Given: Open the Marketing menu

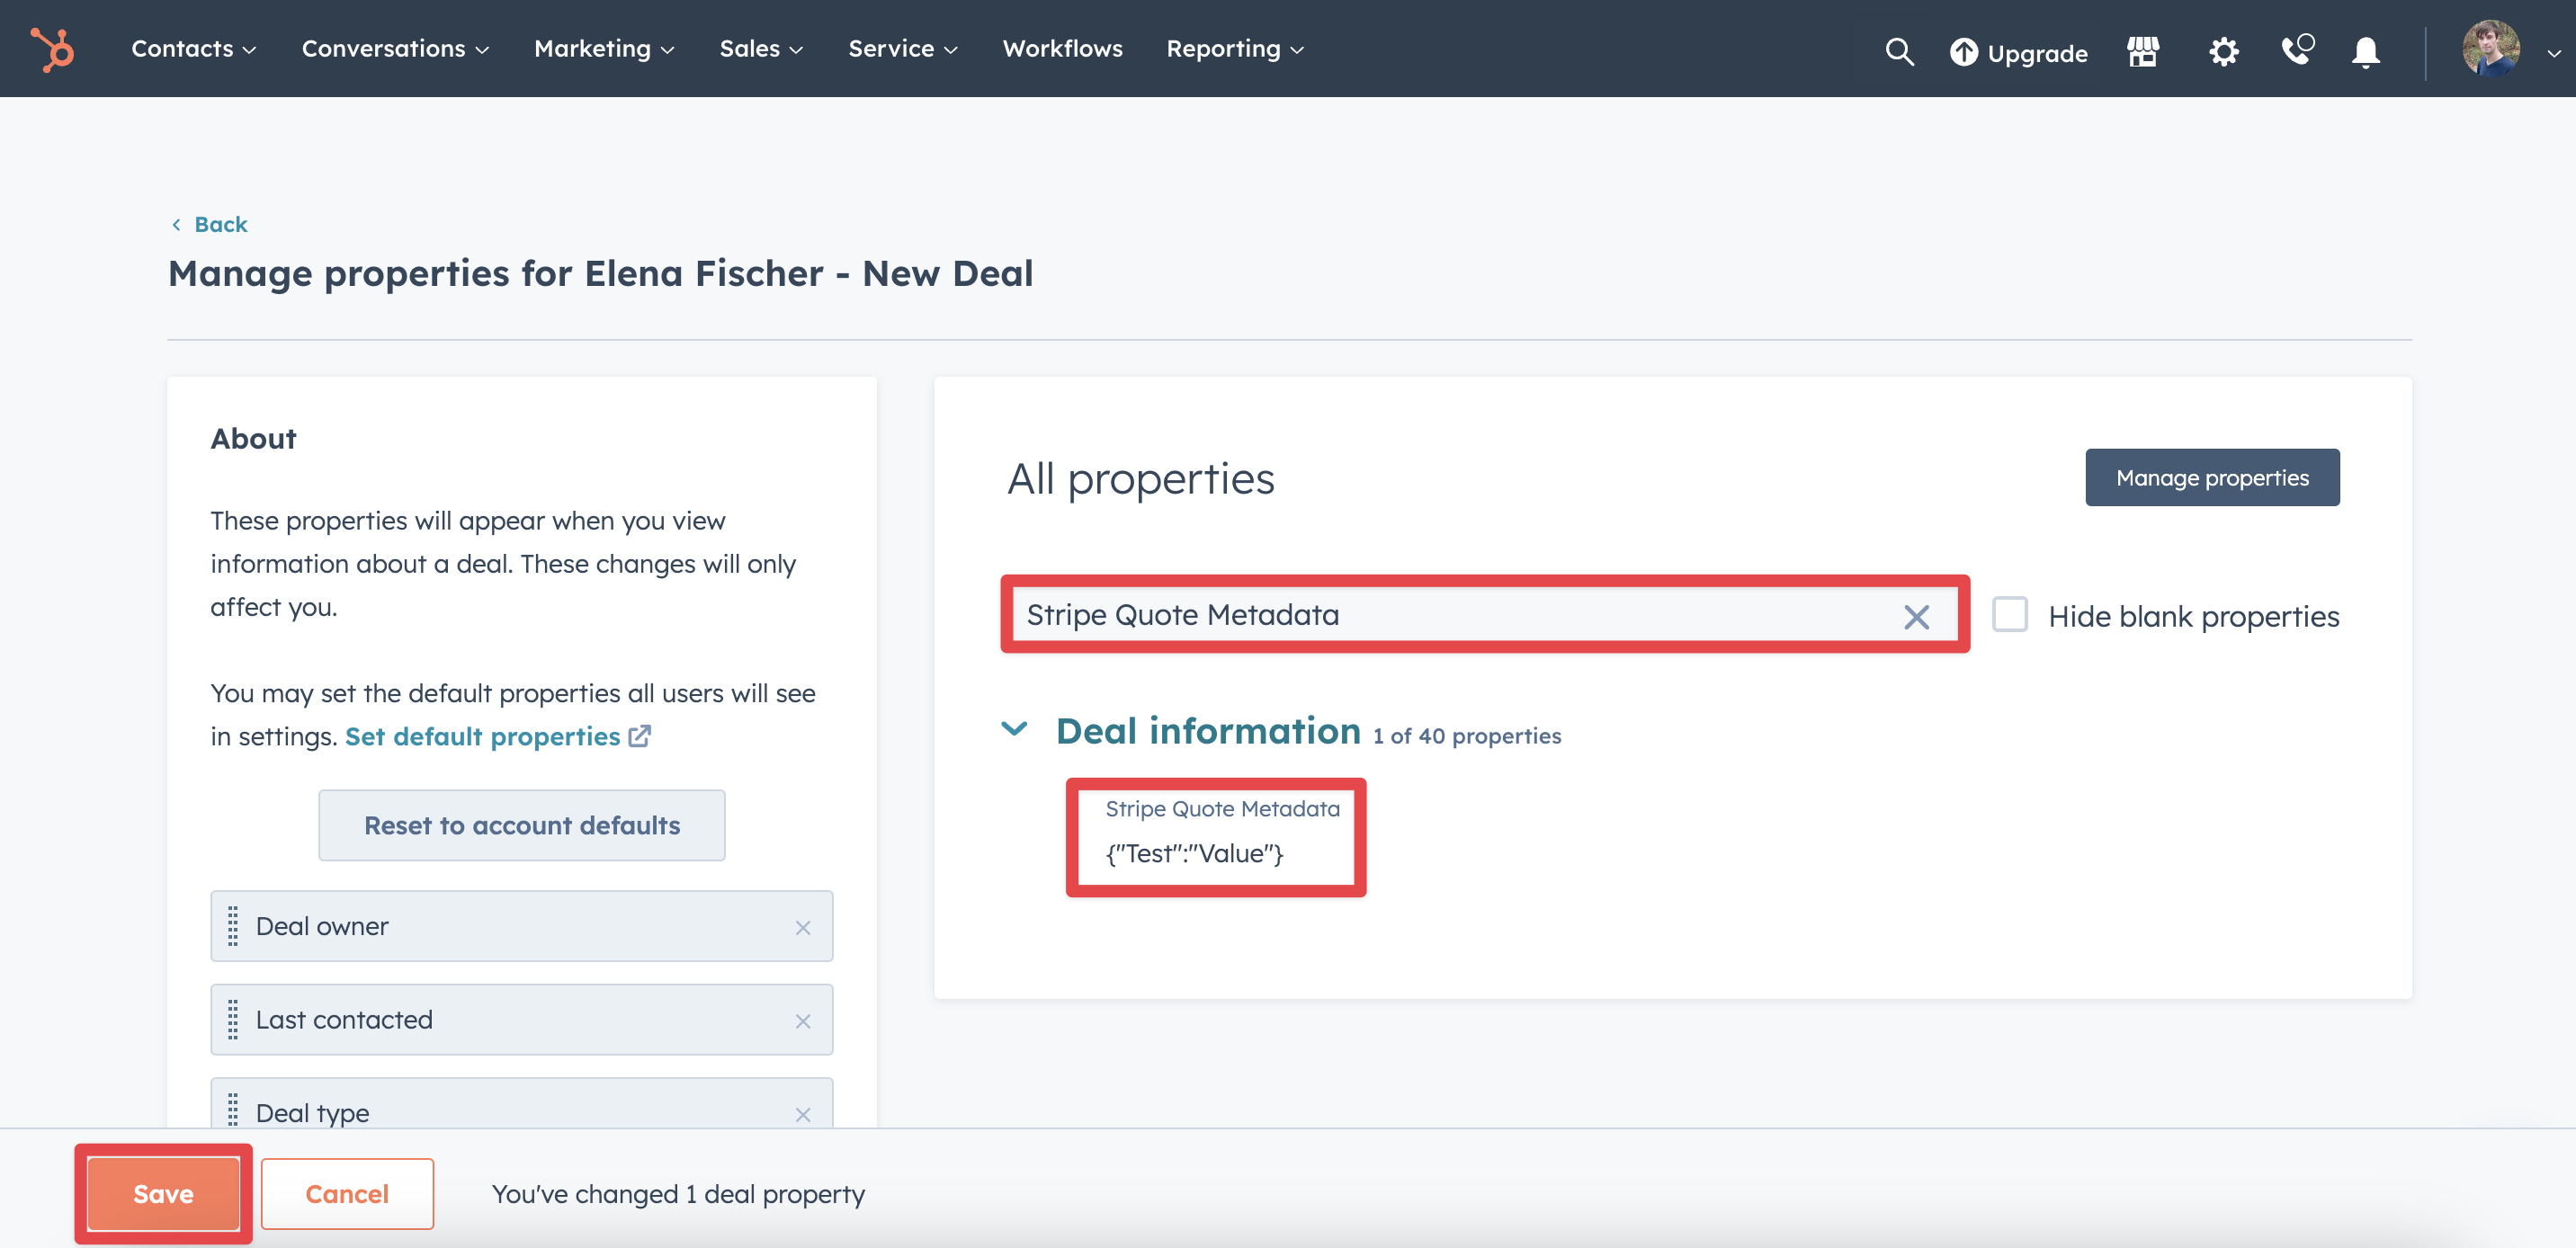Looking at the screenshot, I should click(x=604, y=48).
